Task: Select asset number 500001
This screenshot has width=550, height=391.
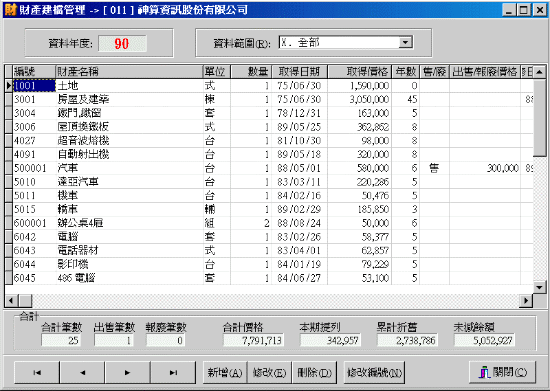Action: click(x=34, y=168)
